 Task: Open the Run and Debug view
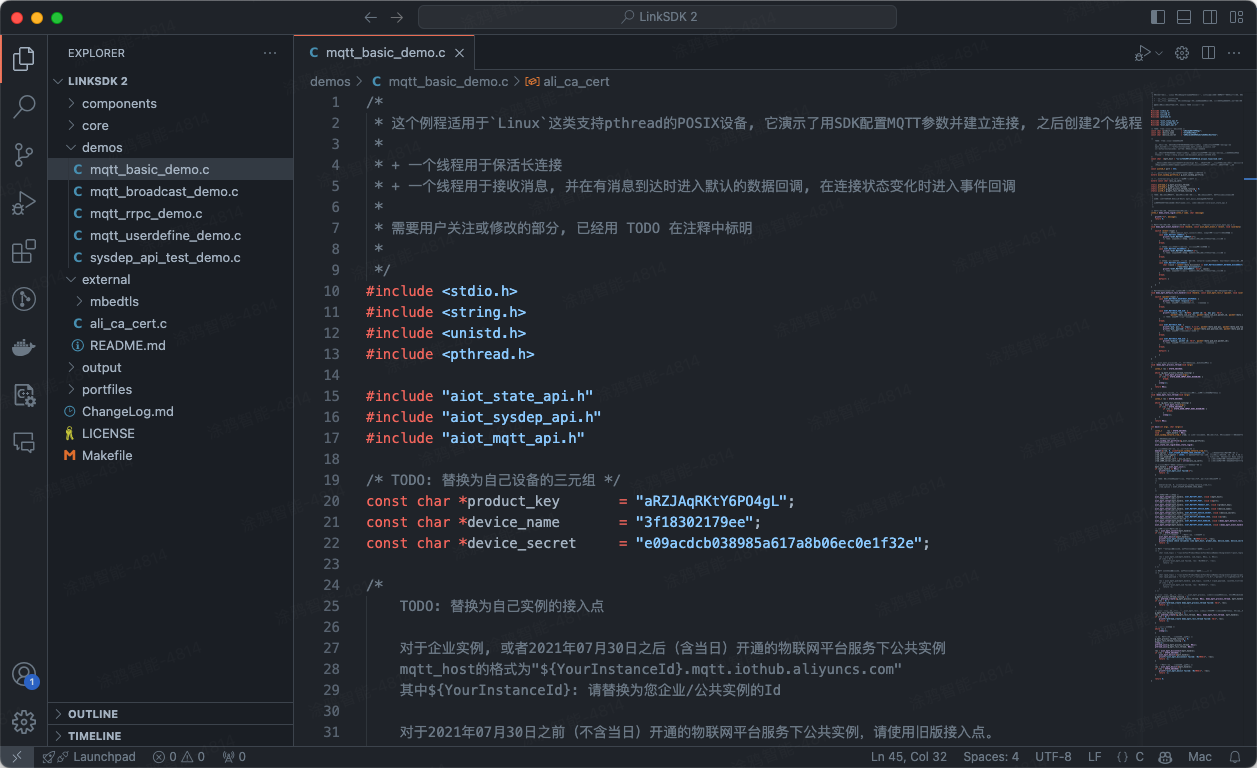pyautogui.click(x=24, y=203)
